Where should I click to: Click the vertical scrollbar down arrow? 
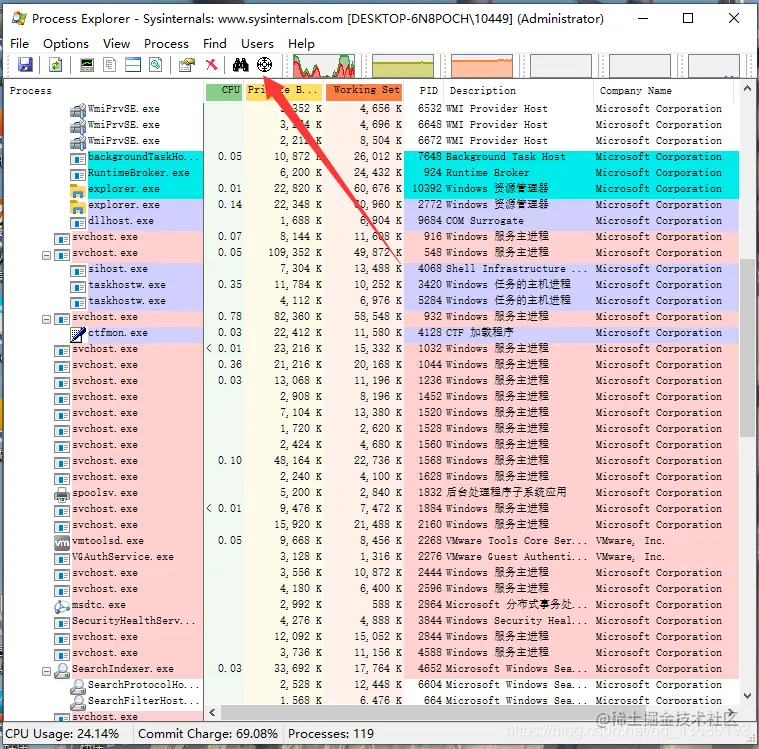pos(747,696)
